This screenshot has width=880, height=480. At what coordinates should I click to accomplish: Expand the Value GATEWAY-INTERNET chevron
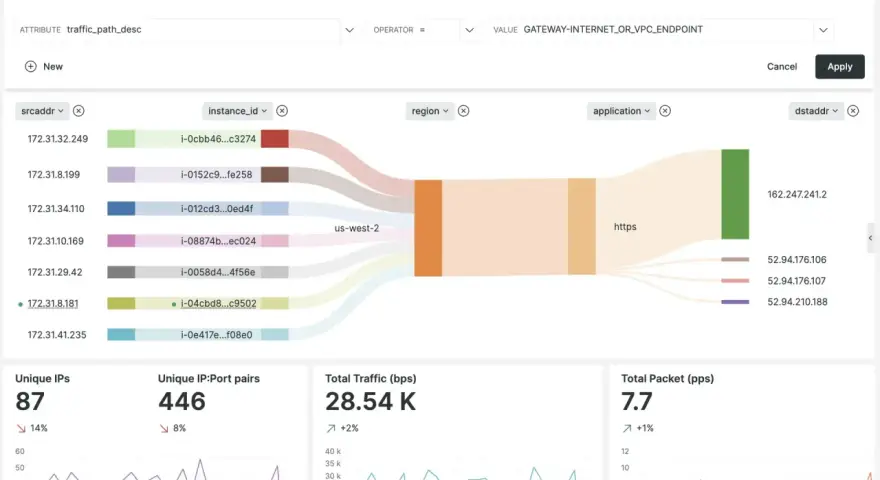823,30
